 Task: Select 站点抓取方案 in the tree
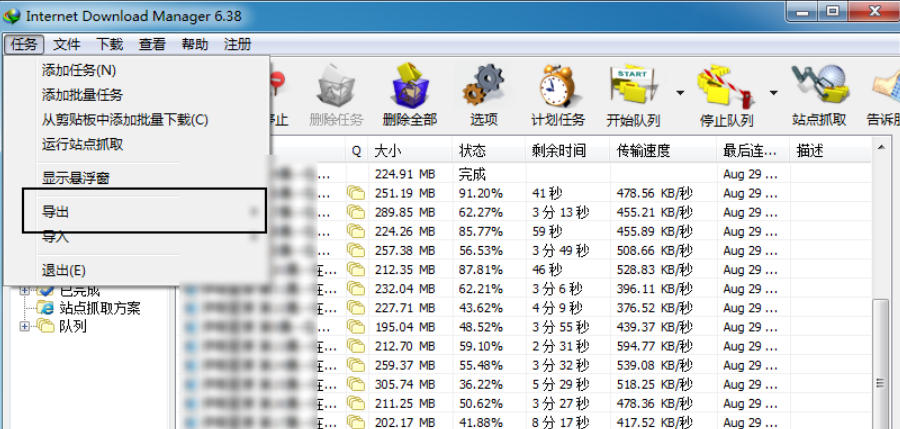pyautogui.click(x=100, y=308)
